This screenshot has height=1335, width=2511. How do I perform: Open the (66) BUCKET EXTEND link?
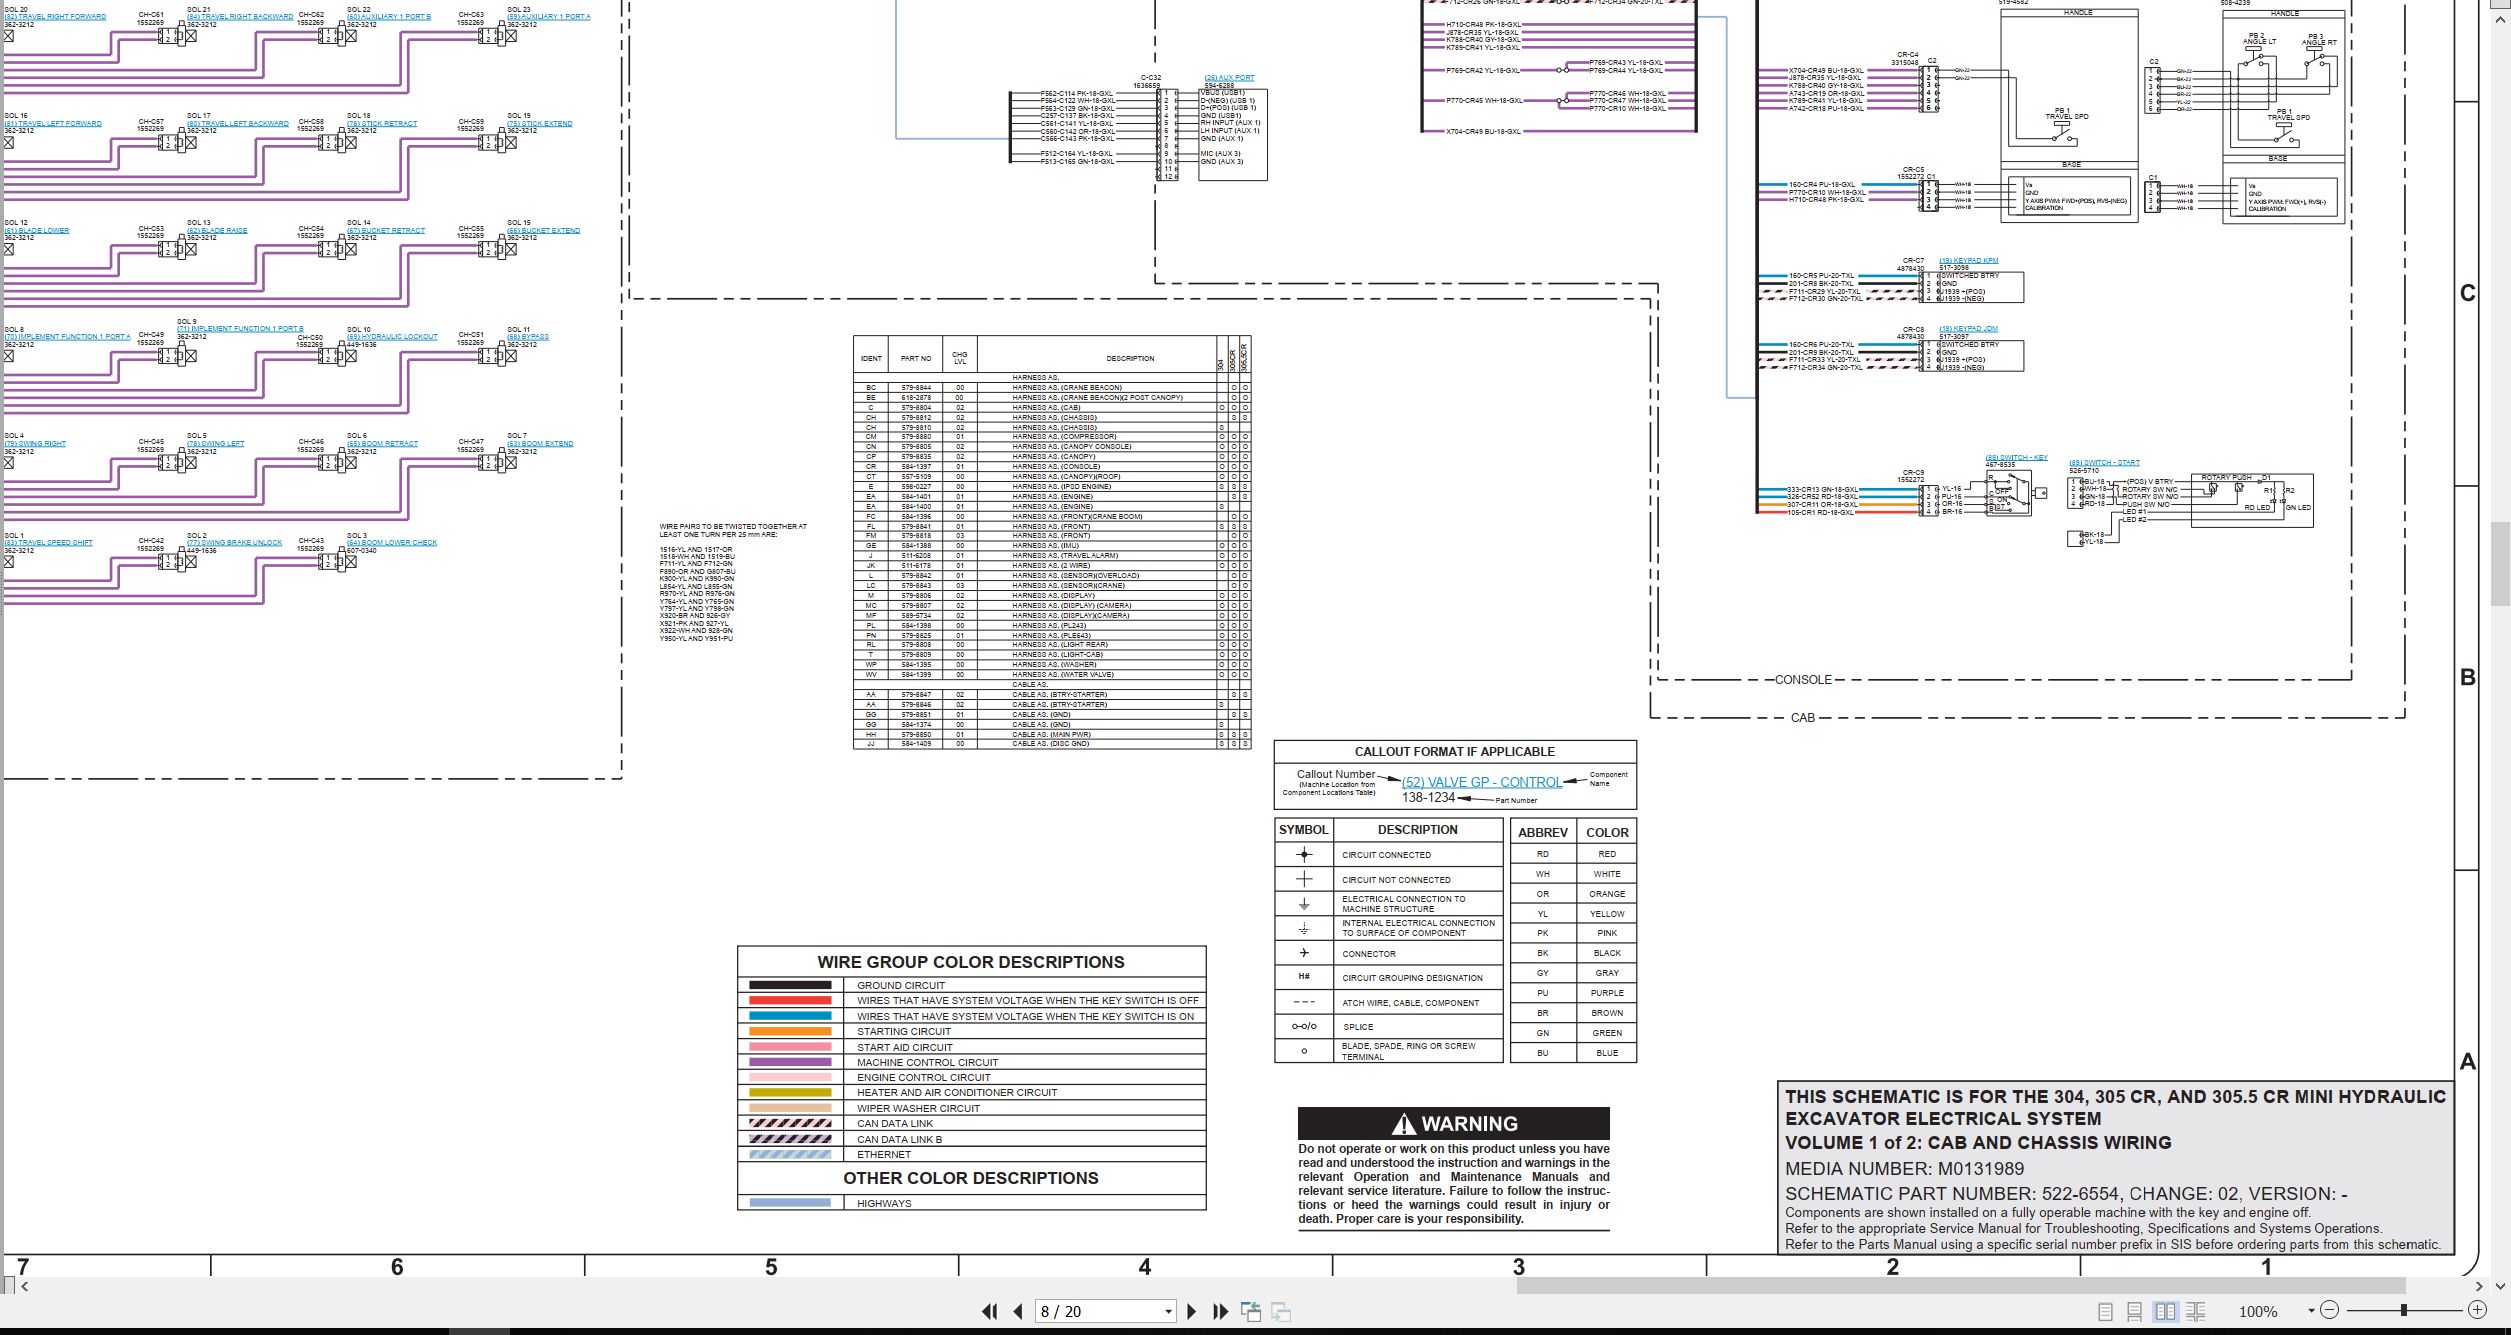tap(544, 231)
